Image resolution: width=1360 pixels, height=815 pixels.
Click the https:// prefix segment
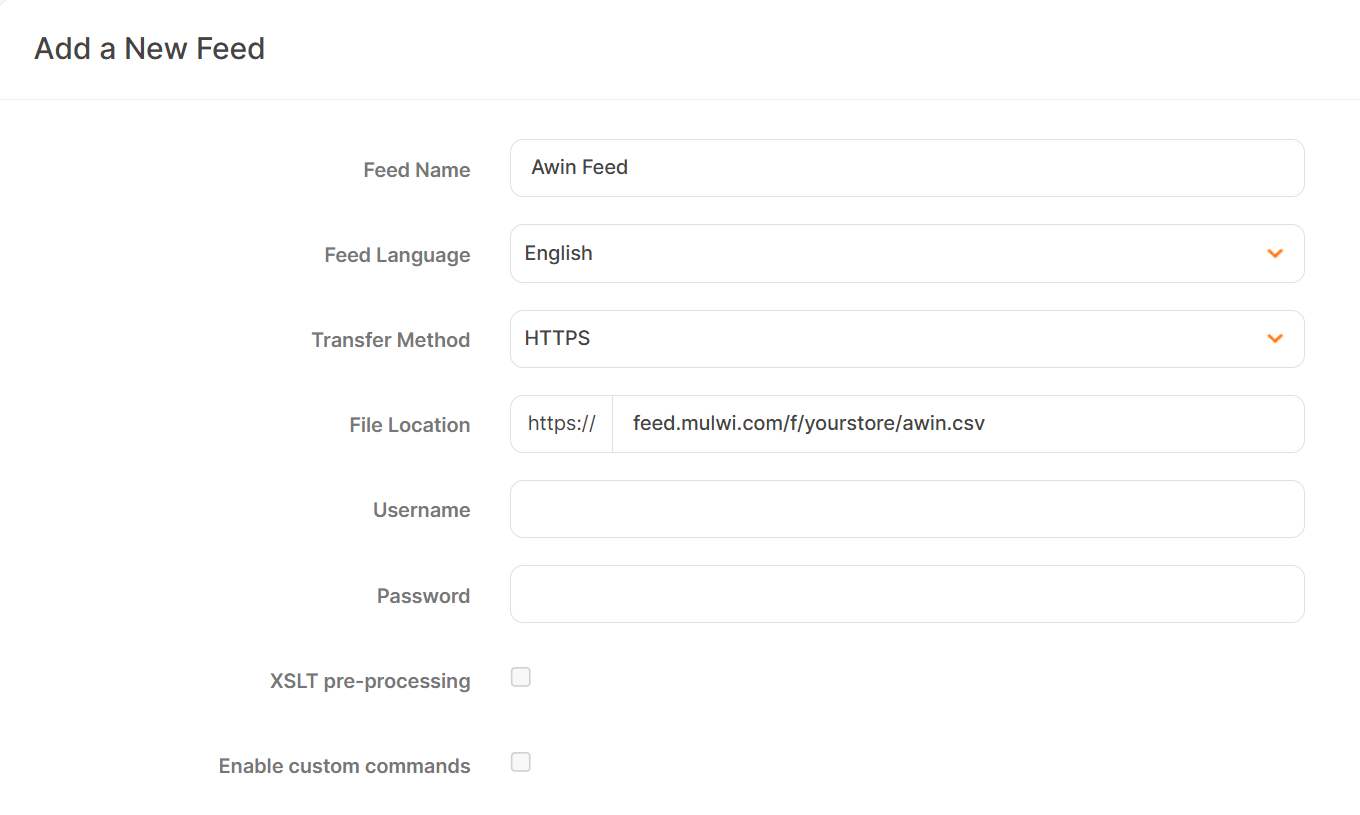560,424
